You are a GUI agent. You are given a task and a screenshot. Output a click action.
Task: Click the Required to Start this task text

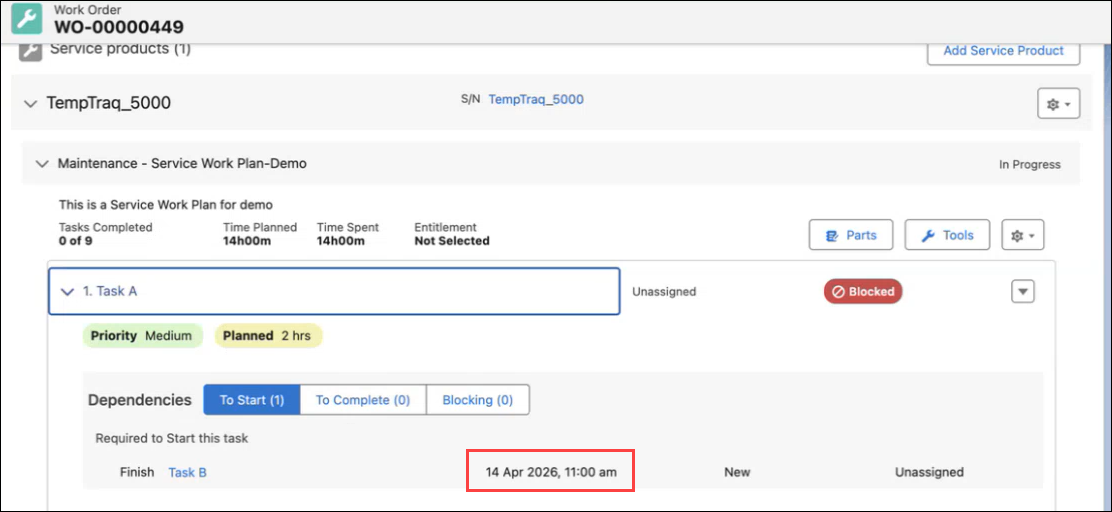click(x=172, y=438)
